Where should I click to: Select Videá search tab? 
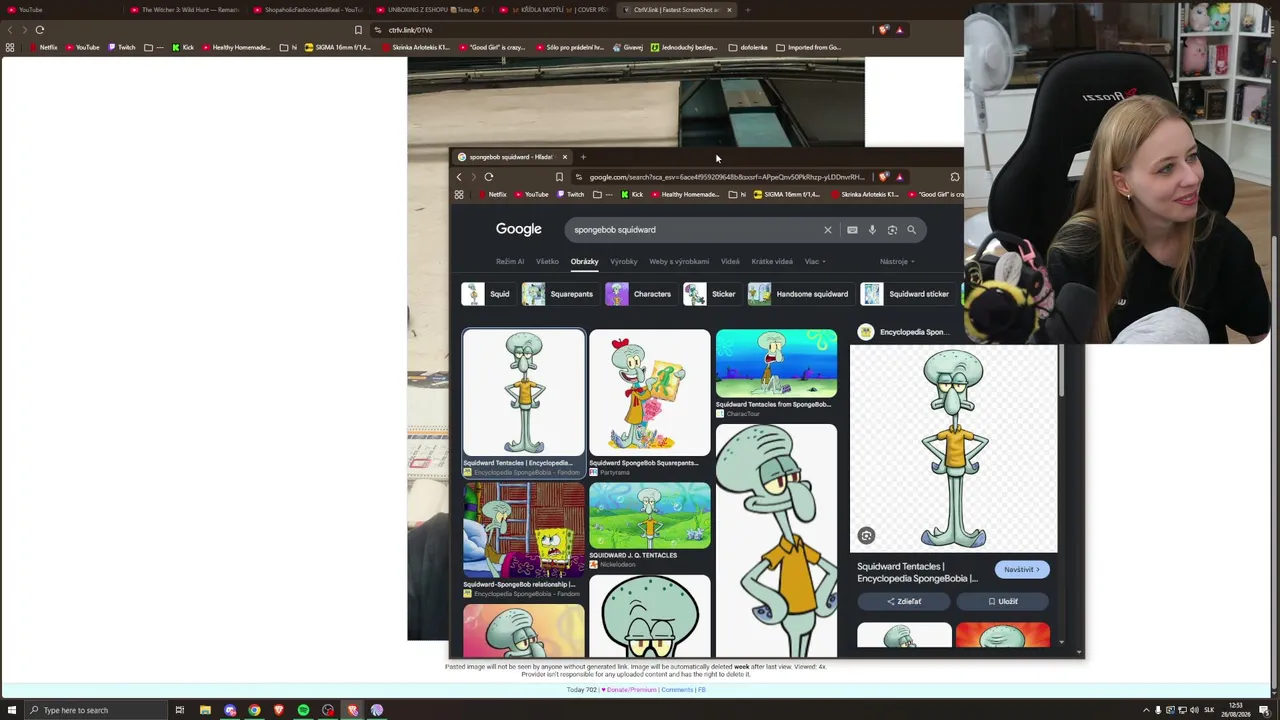point(730,262)
